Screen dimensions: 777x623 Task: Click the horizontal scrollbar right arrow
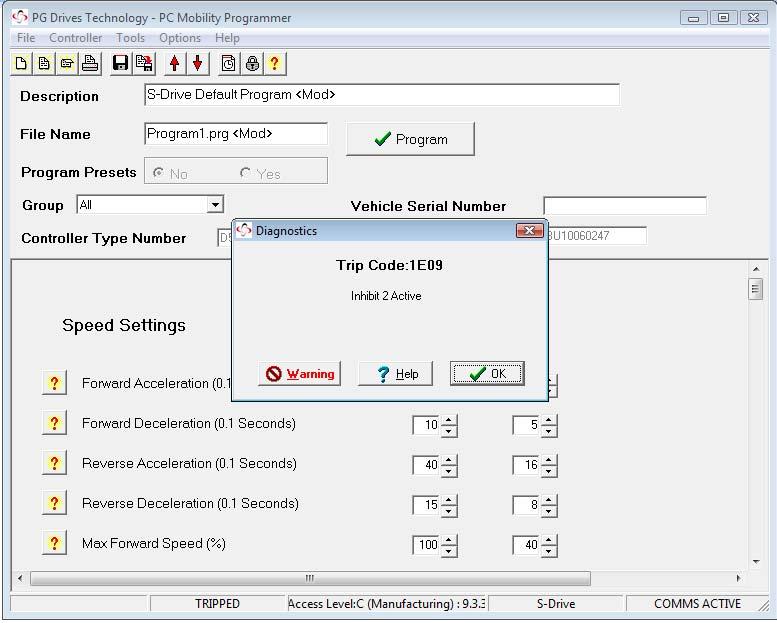click(739, 578)
